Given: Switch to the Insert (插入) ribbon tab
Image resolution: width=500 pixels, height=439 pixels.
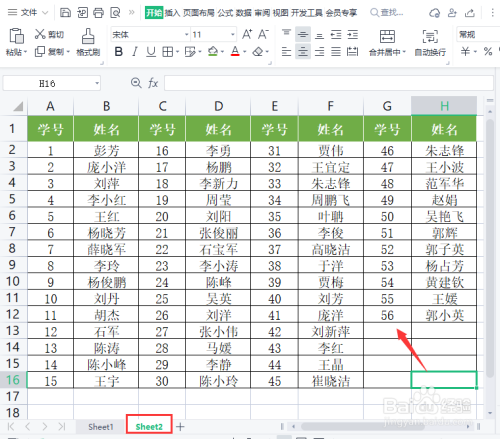Looking at the screenshot, I should [172, 13].
